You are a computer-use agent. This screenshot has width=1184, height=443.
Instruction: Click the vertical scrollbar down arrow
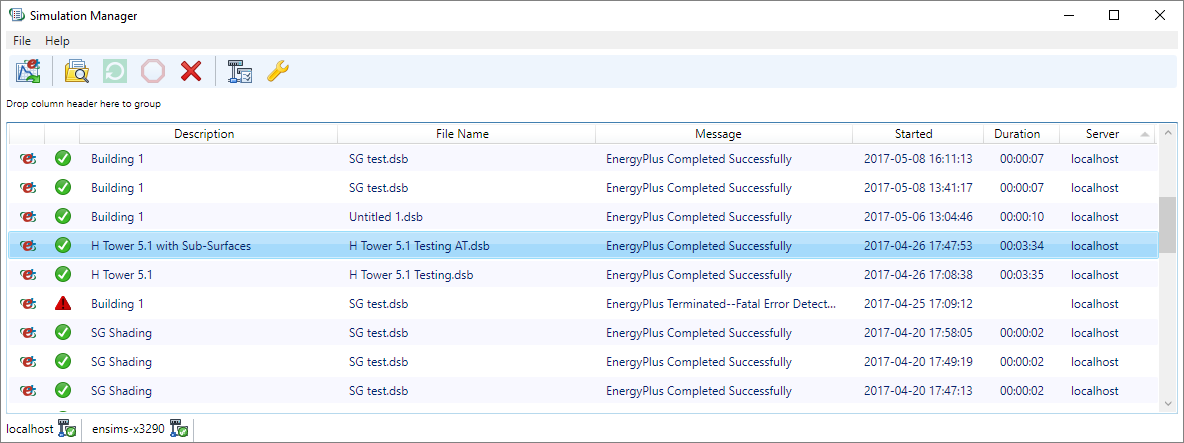coord(1167,403)
